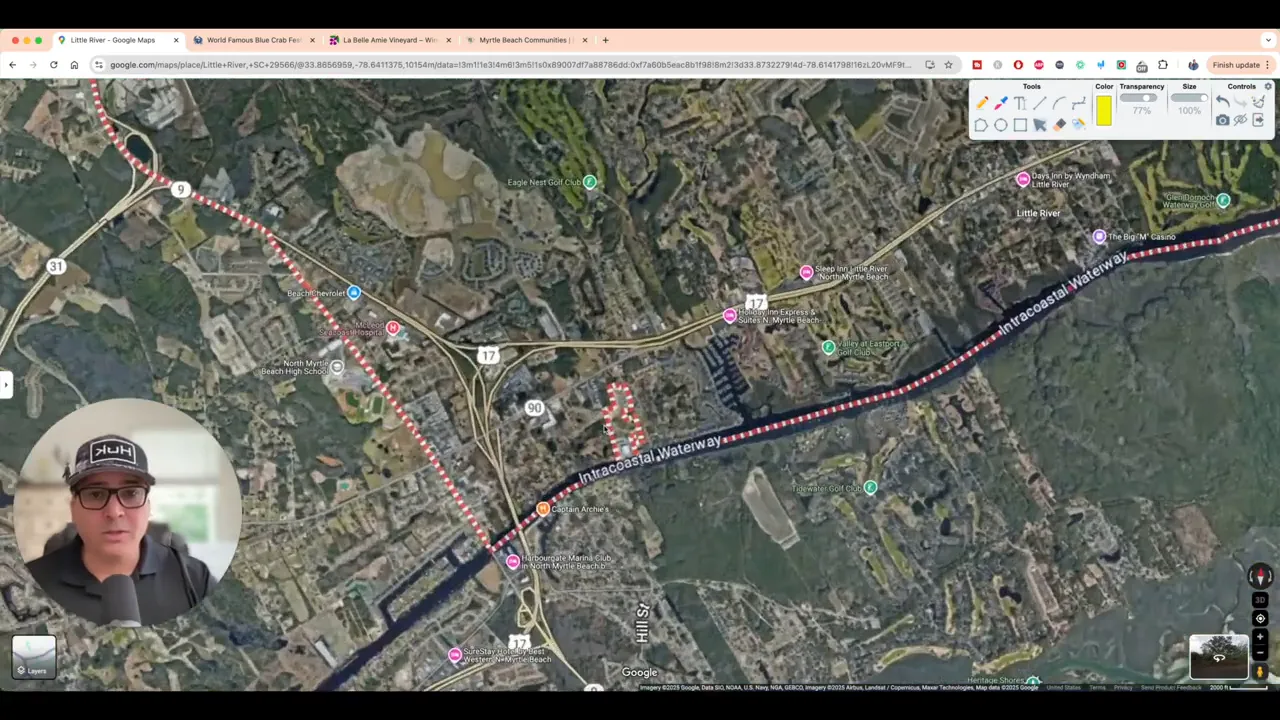The height and width of the screenshot is (720, 1280).
Task: Open Tidewater Golf Club marker
Action: click(x=870, y=488)
